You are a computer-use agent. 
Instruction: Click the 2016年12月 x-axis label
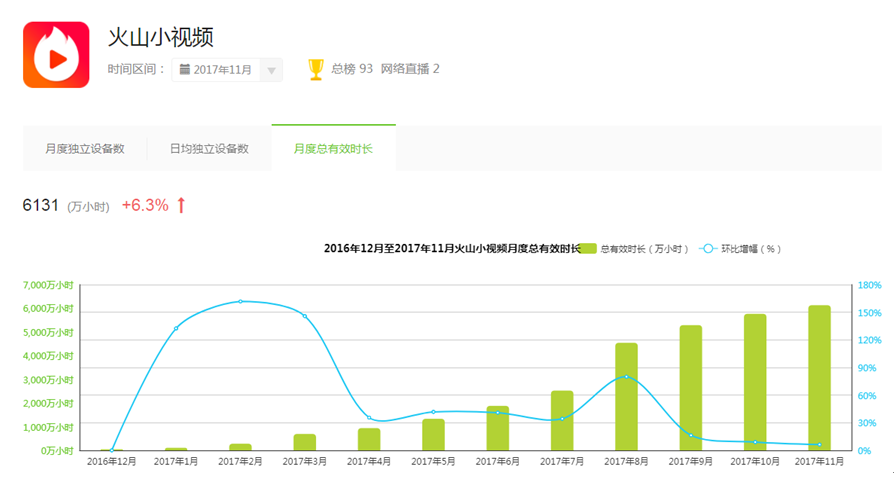[112, 461]
